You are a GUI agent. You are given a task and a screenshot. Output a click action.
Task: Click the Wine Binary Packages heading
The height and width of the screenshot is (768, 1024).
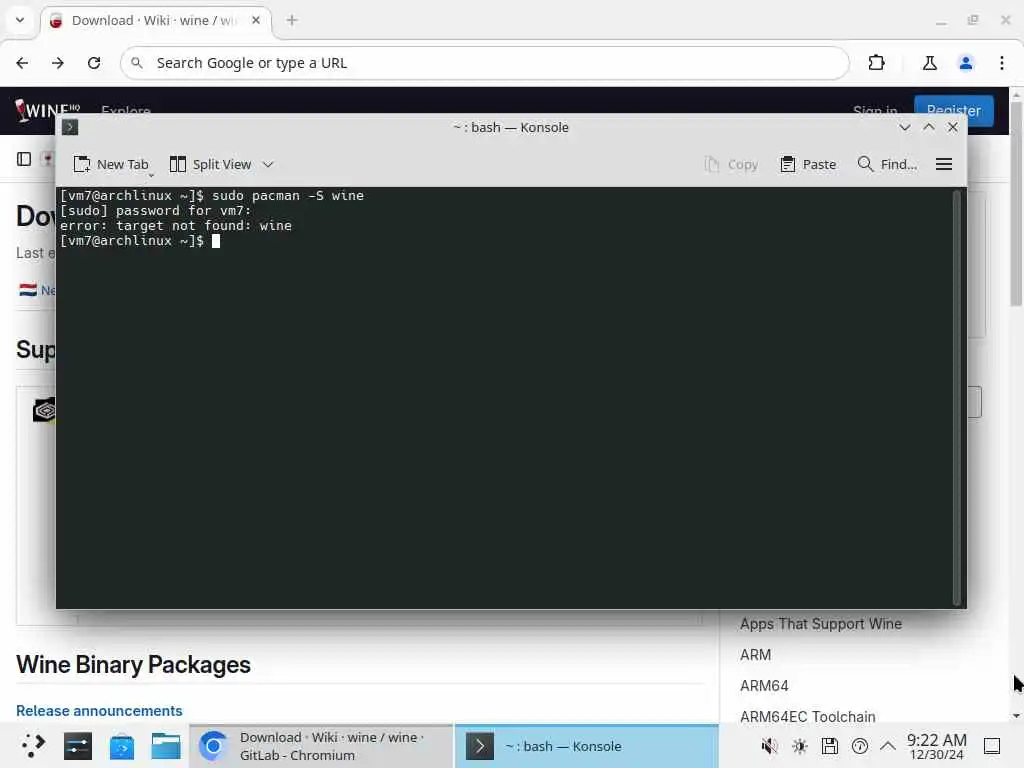click(133, 665)
